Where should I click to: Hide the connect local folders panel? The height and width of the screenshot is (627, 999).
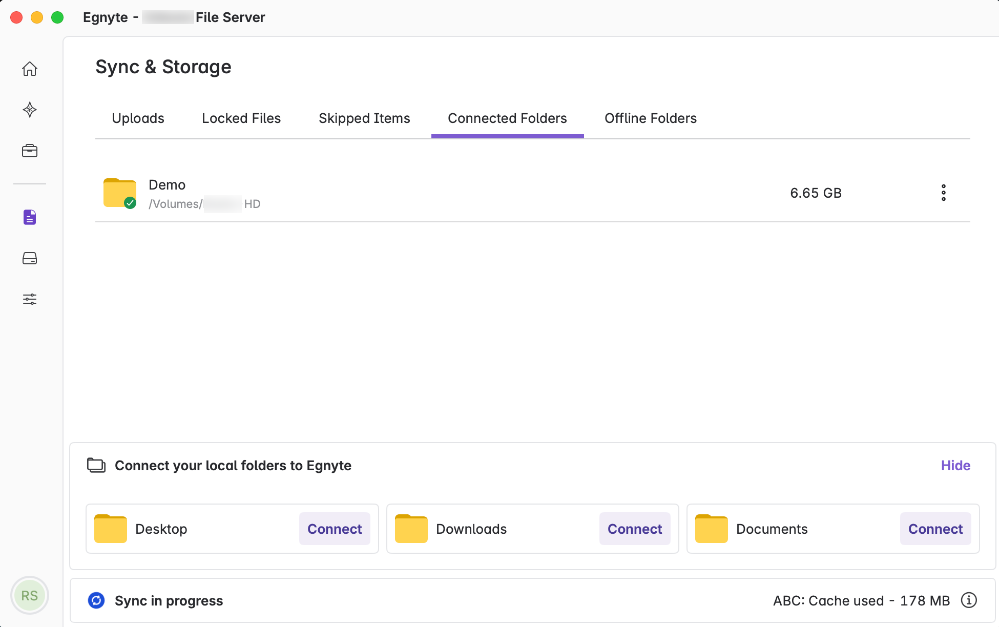(956, 465)
